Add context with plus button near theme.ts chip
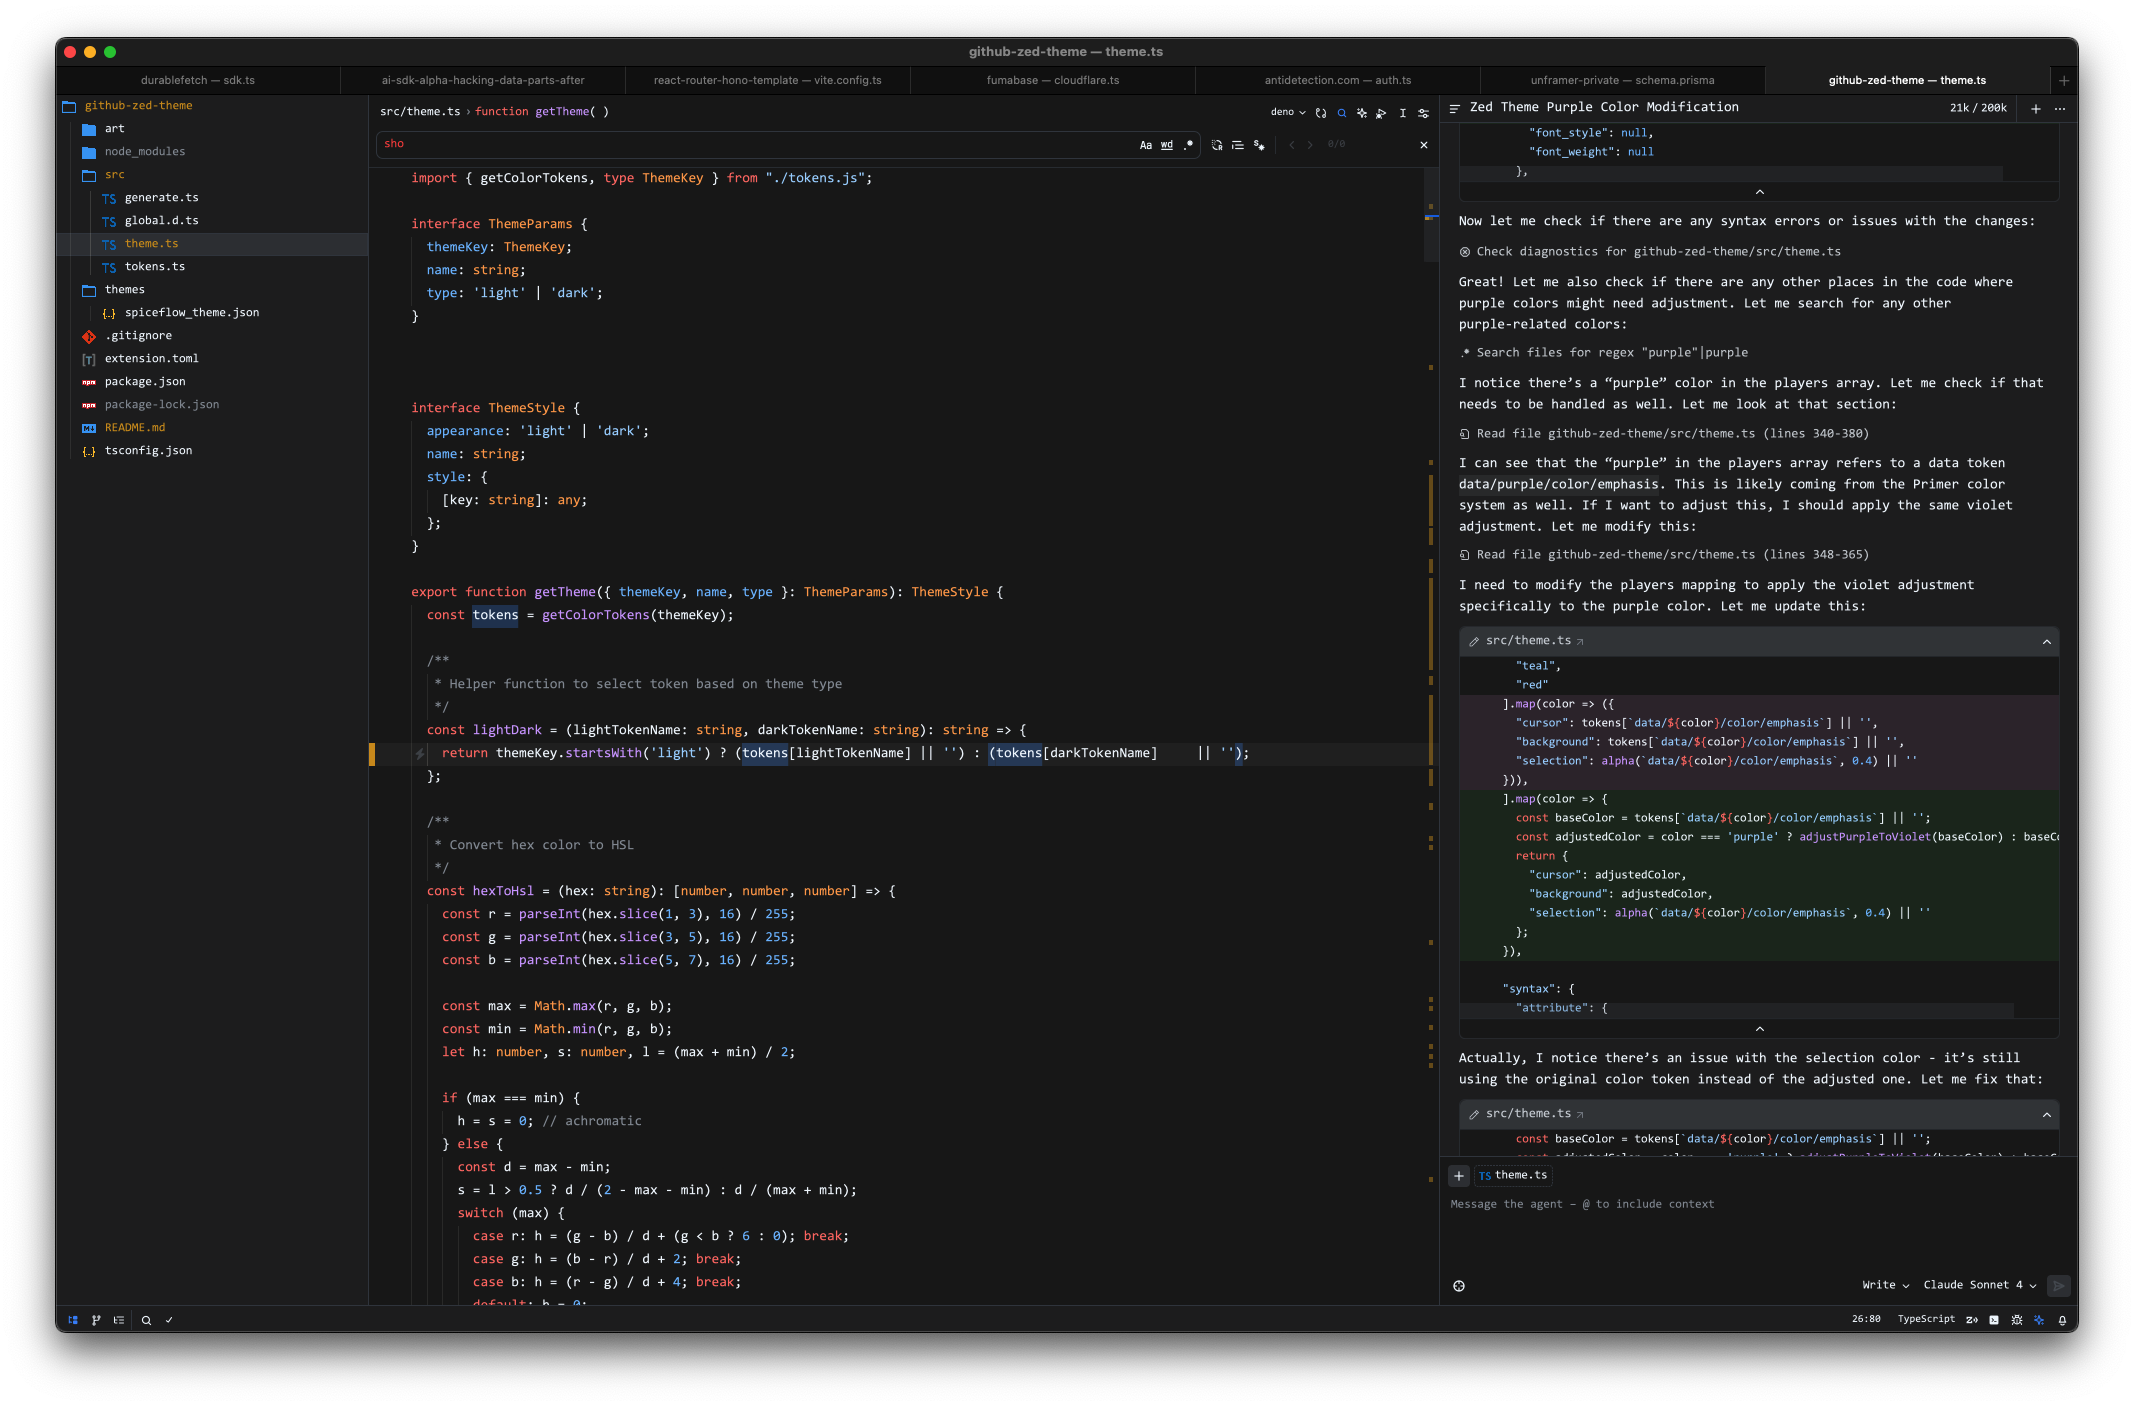This screenshot has height=1406, width=2134. click(1459, 1176)
